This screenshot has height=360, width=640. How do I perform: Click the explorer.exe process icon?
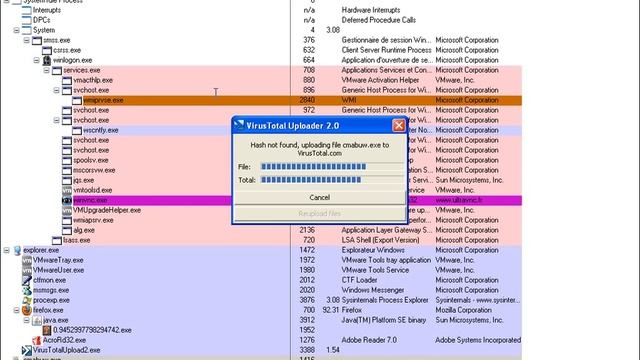[x=17, y=250]
